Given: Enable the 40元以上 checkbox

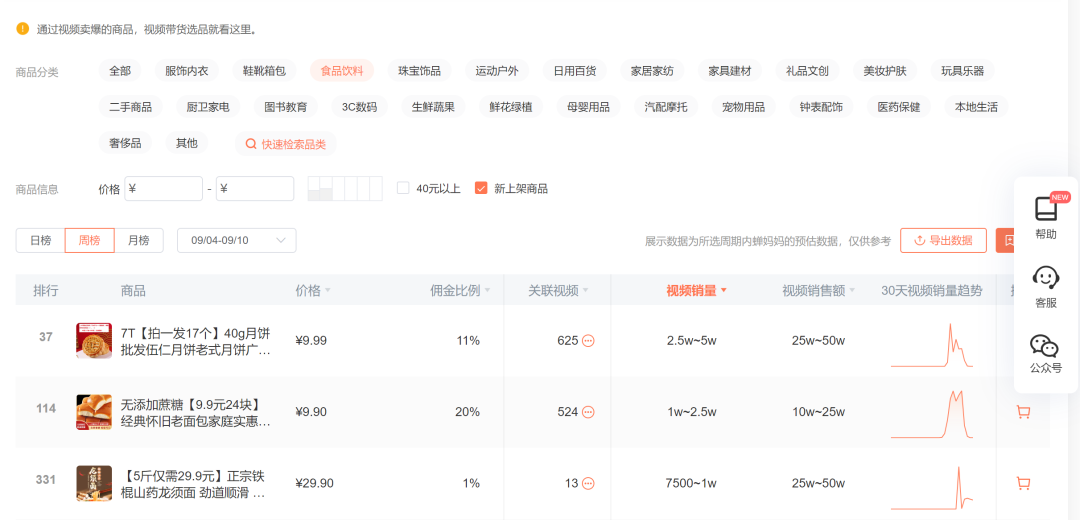Looking at the screenshot, I should coord(403,188).
